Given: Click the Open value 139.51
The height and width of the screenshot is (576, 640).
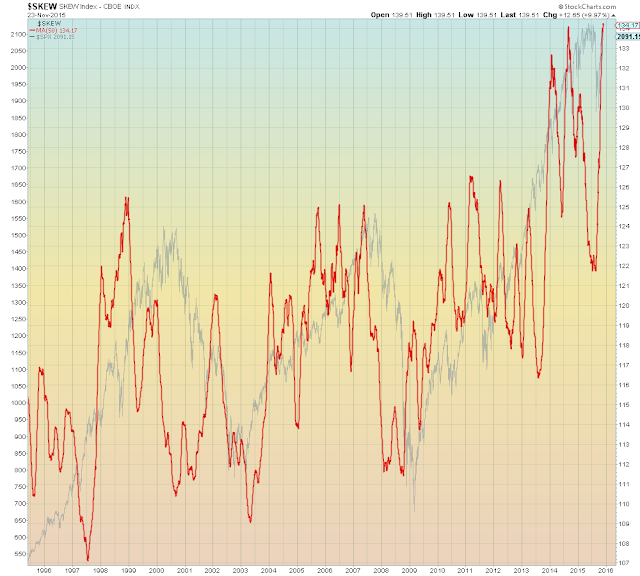Looking at the screenshot, I should tap(402, 15).
